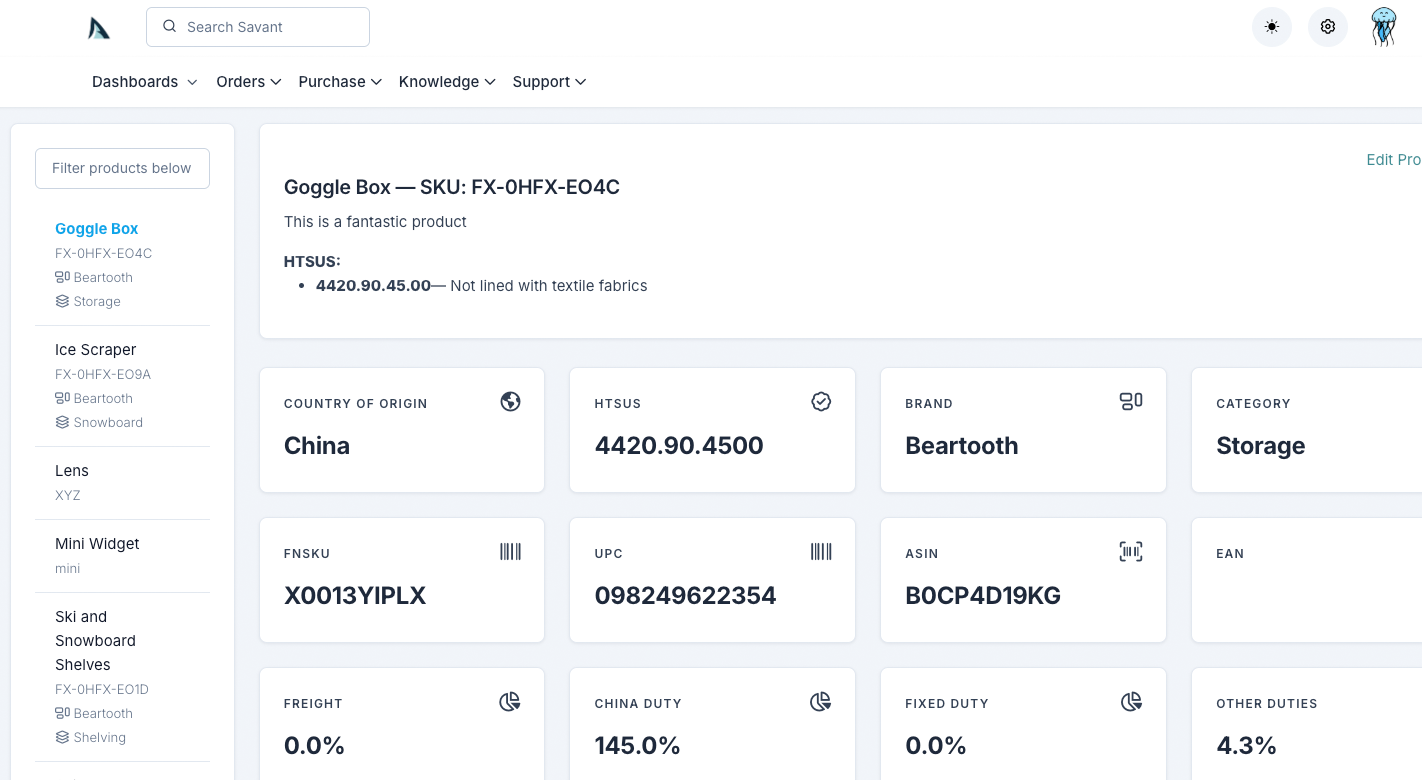Click the brand icon on Beartooth card

[1131, 402]
